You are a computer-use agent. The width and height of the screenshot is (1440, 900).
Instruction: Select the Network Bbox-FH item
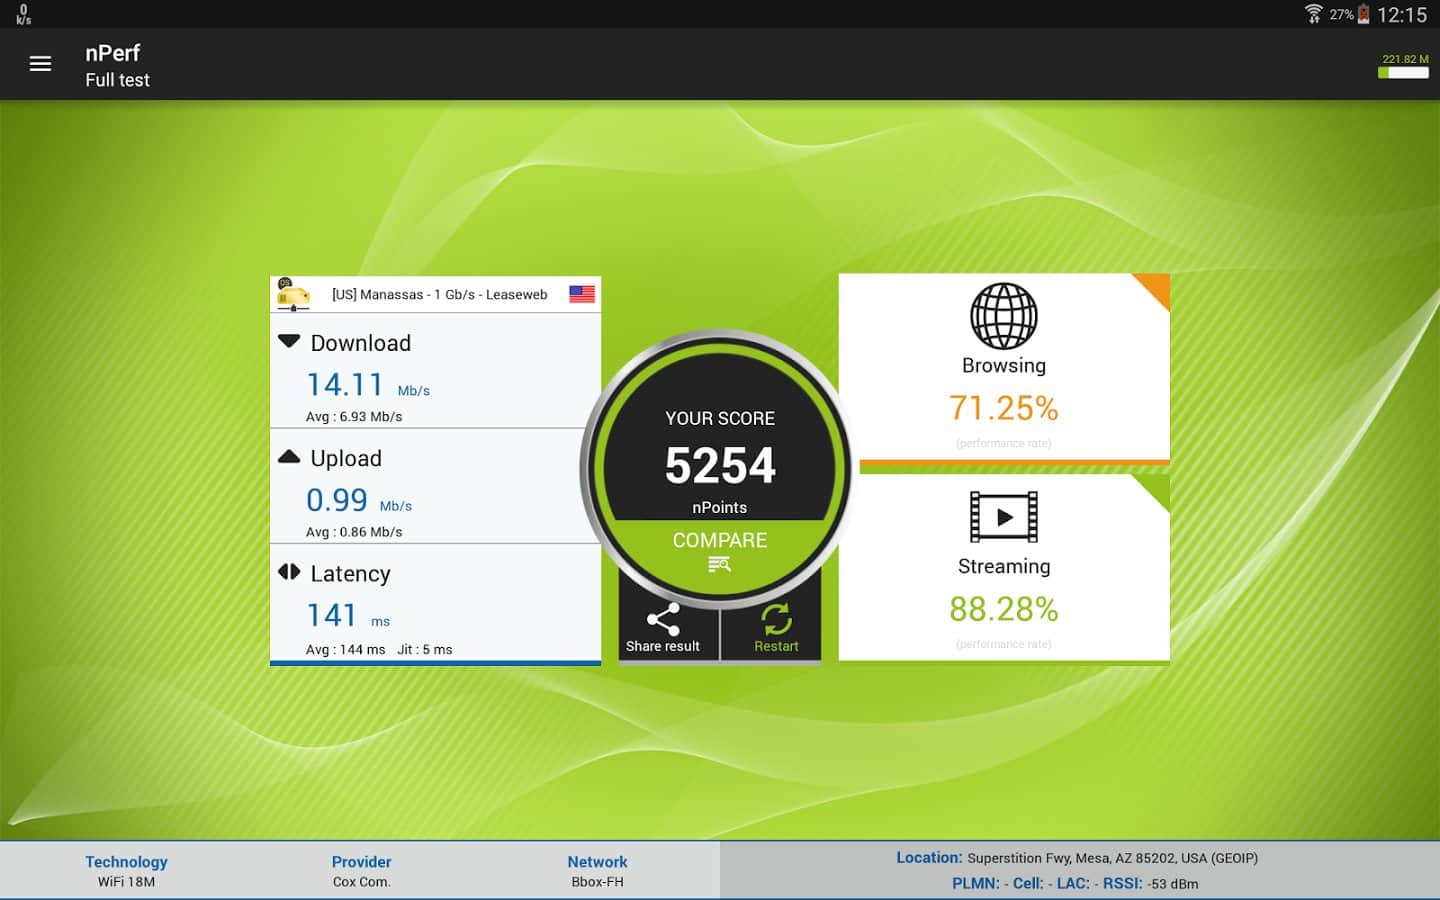click(x=597, y=871)
